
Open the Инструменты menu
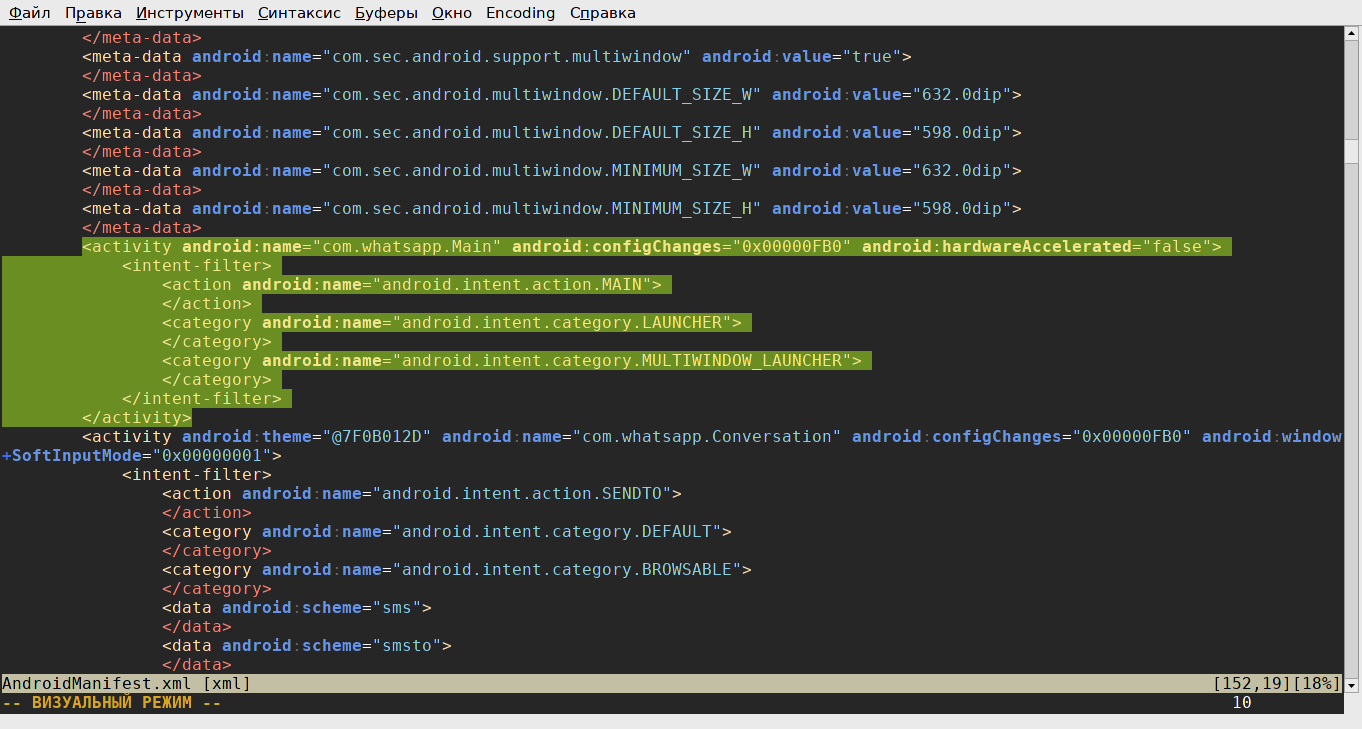coord(189,13)
